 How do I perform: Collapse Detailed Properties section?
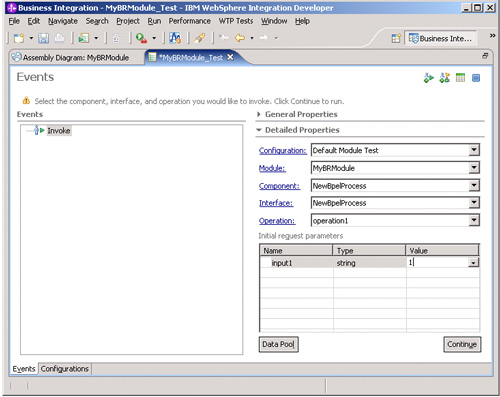(259, 130)
